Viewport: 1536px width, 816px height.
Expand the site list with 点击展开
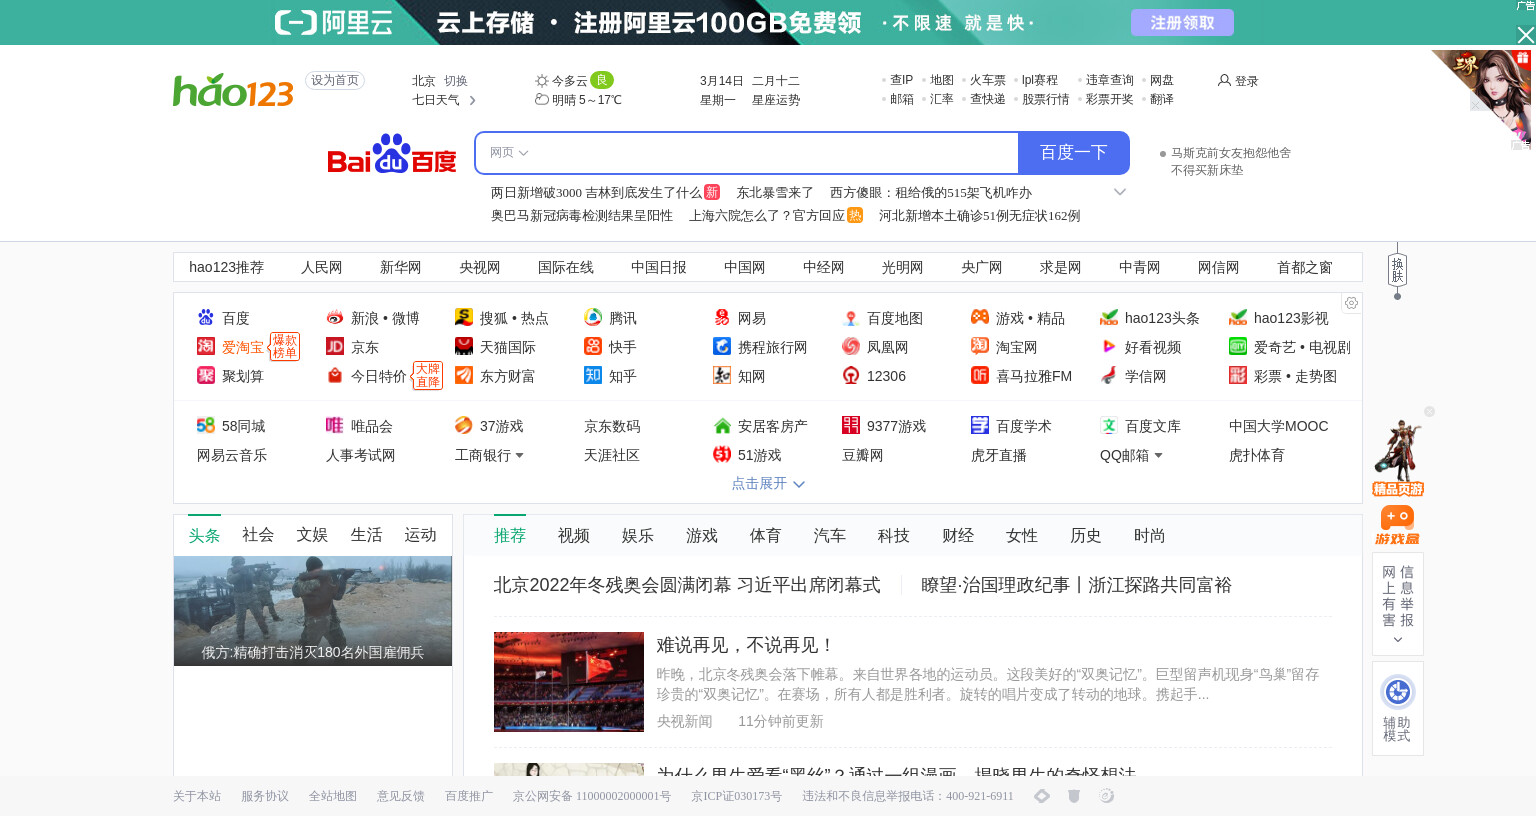pos(768,483)
